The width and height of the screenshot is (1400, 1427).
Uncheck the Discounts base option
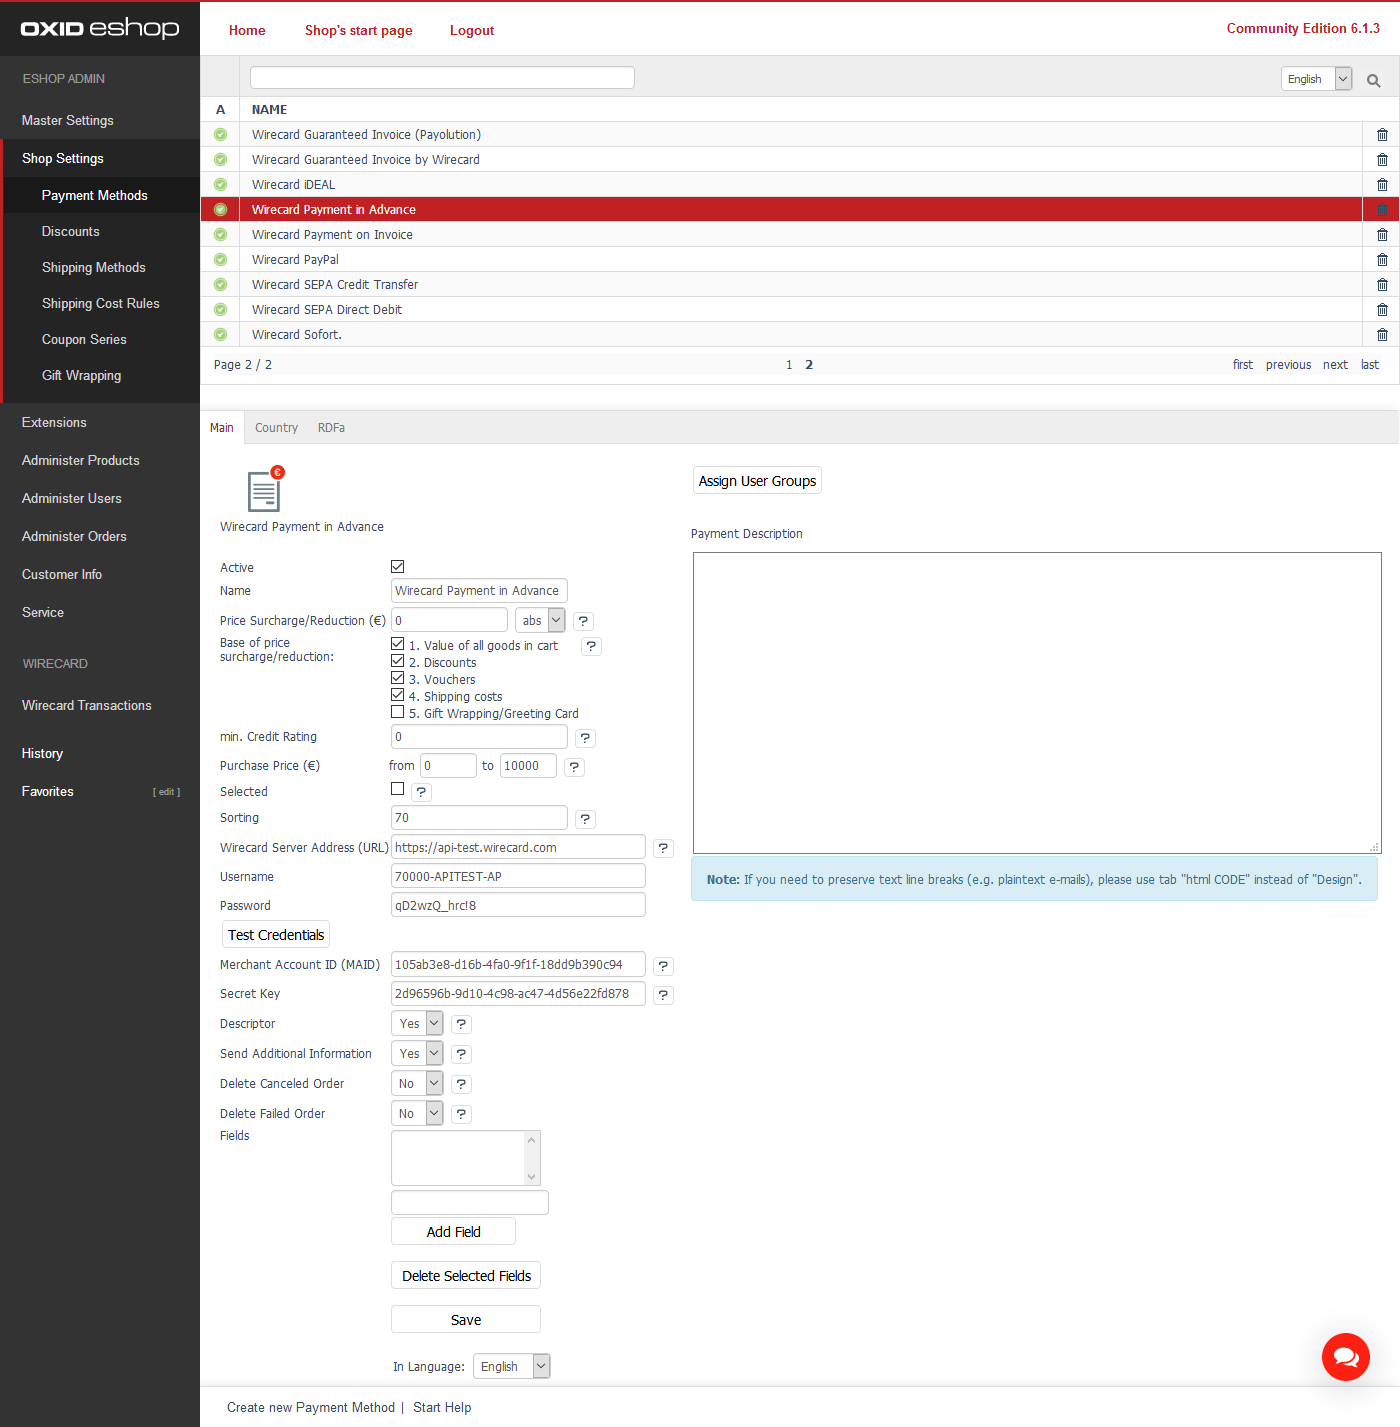click(398, 661)
